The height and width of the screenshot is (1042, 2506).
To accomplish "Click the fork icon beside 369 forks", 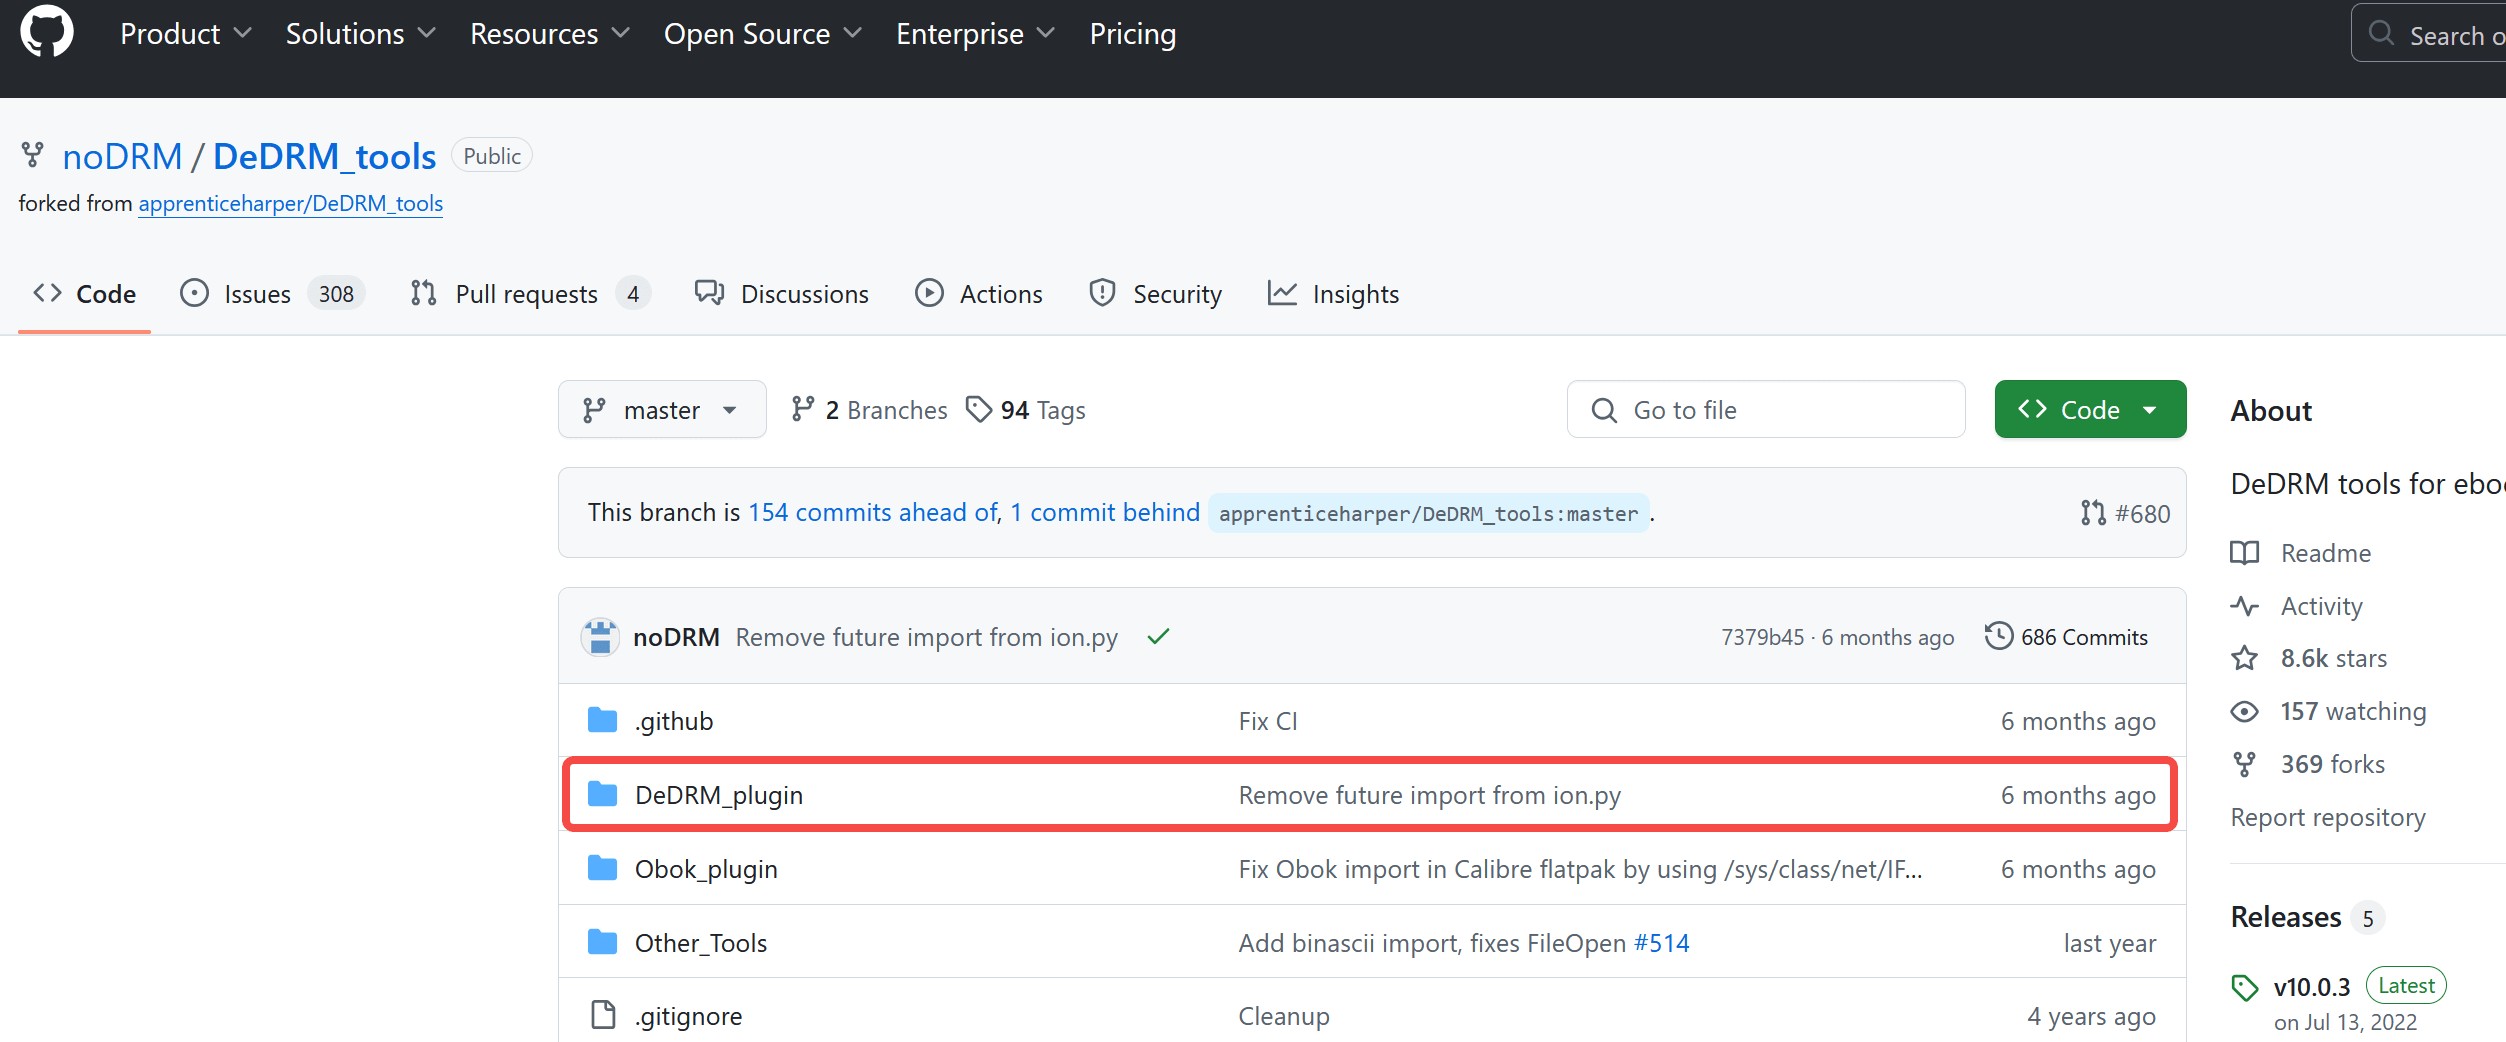I will click(2245, 764).
